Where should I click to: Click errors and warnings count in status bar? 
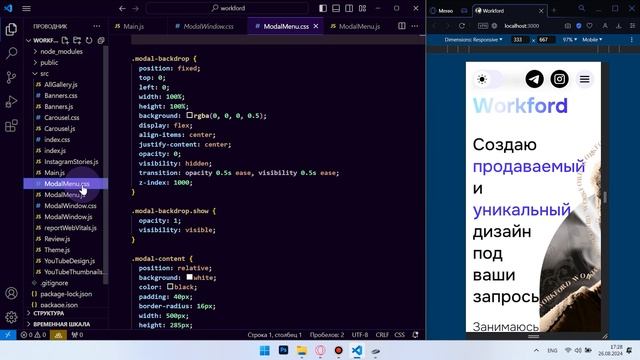coord(33,335)
